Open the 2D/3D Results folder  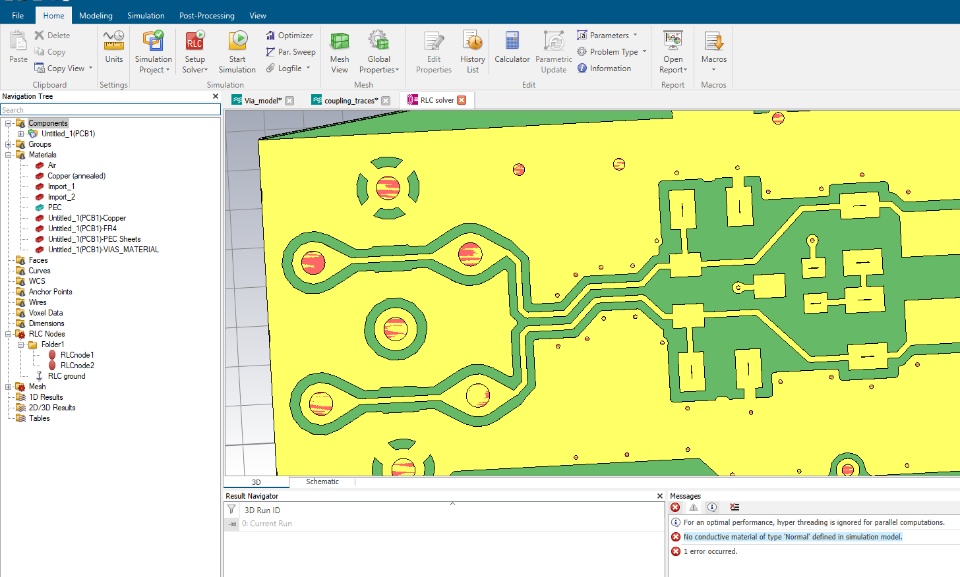point(52,407)
